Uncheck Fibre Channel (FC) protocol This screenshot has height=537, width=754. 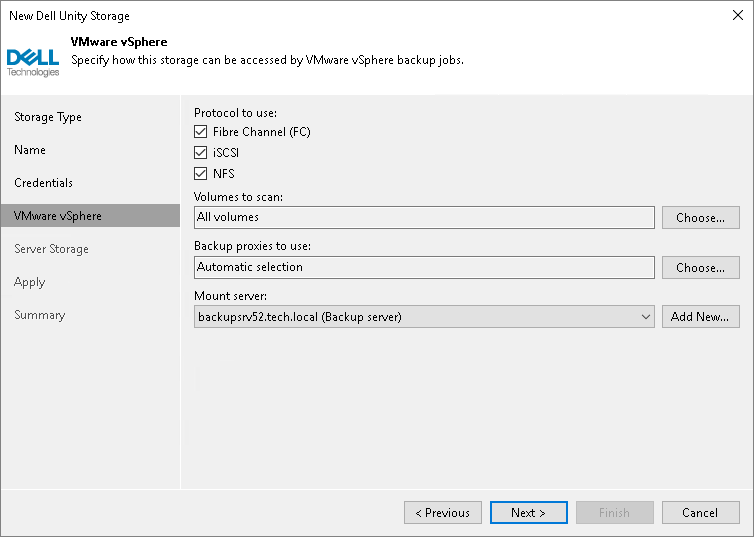tap(201, 132)
